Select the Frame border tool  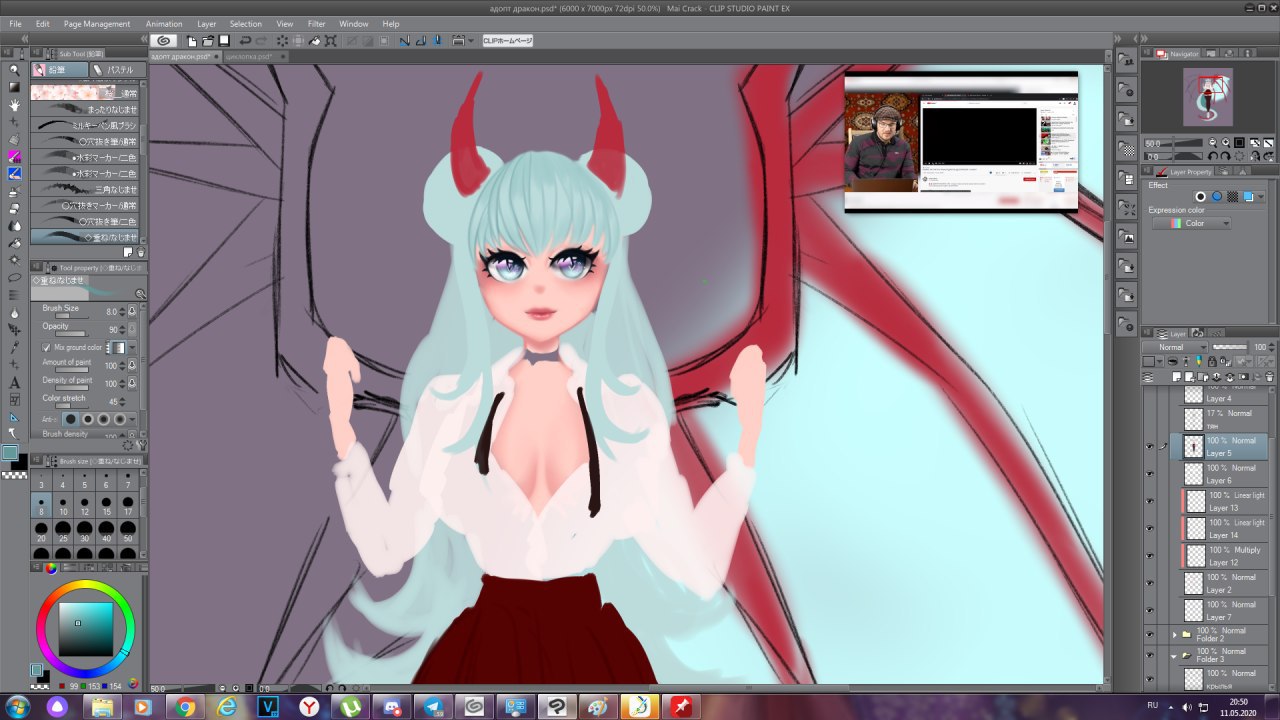pos(15,399)
